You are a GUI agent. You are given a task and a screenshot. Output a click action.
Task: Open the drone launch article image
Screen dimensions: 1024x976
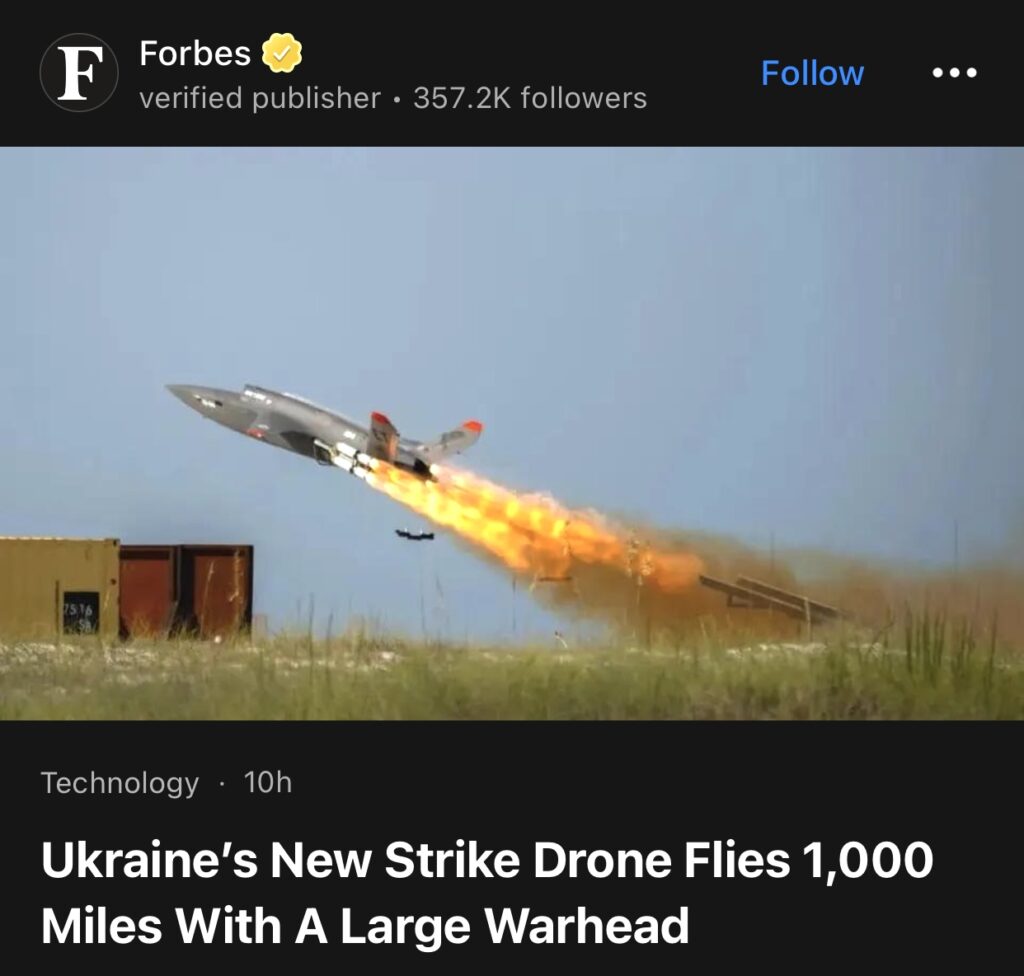[x=512, y=433]
